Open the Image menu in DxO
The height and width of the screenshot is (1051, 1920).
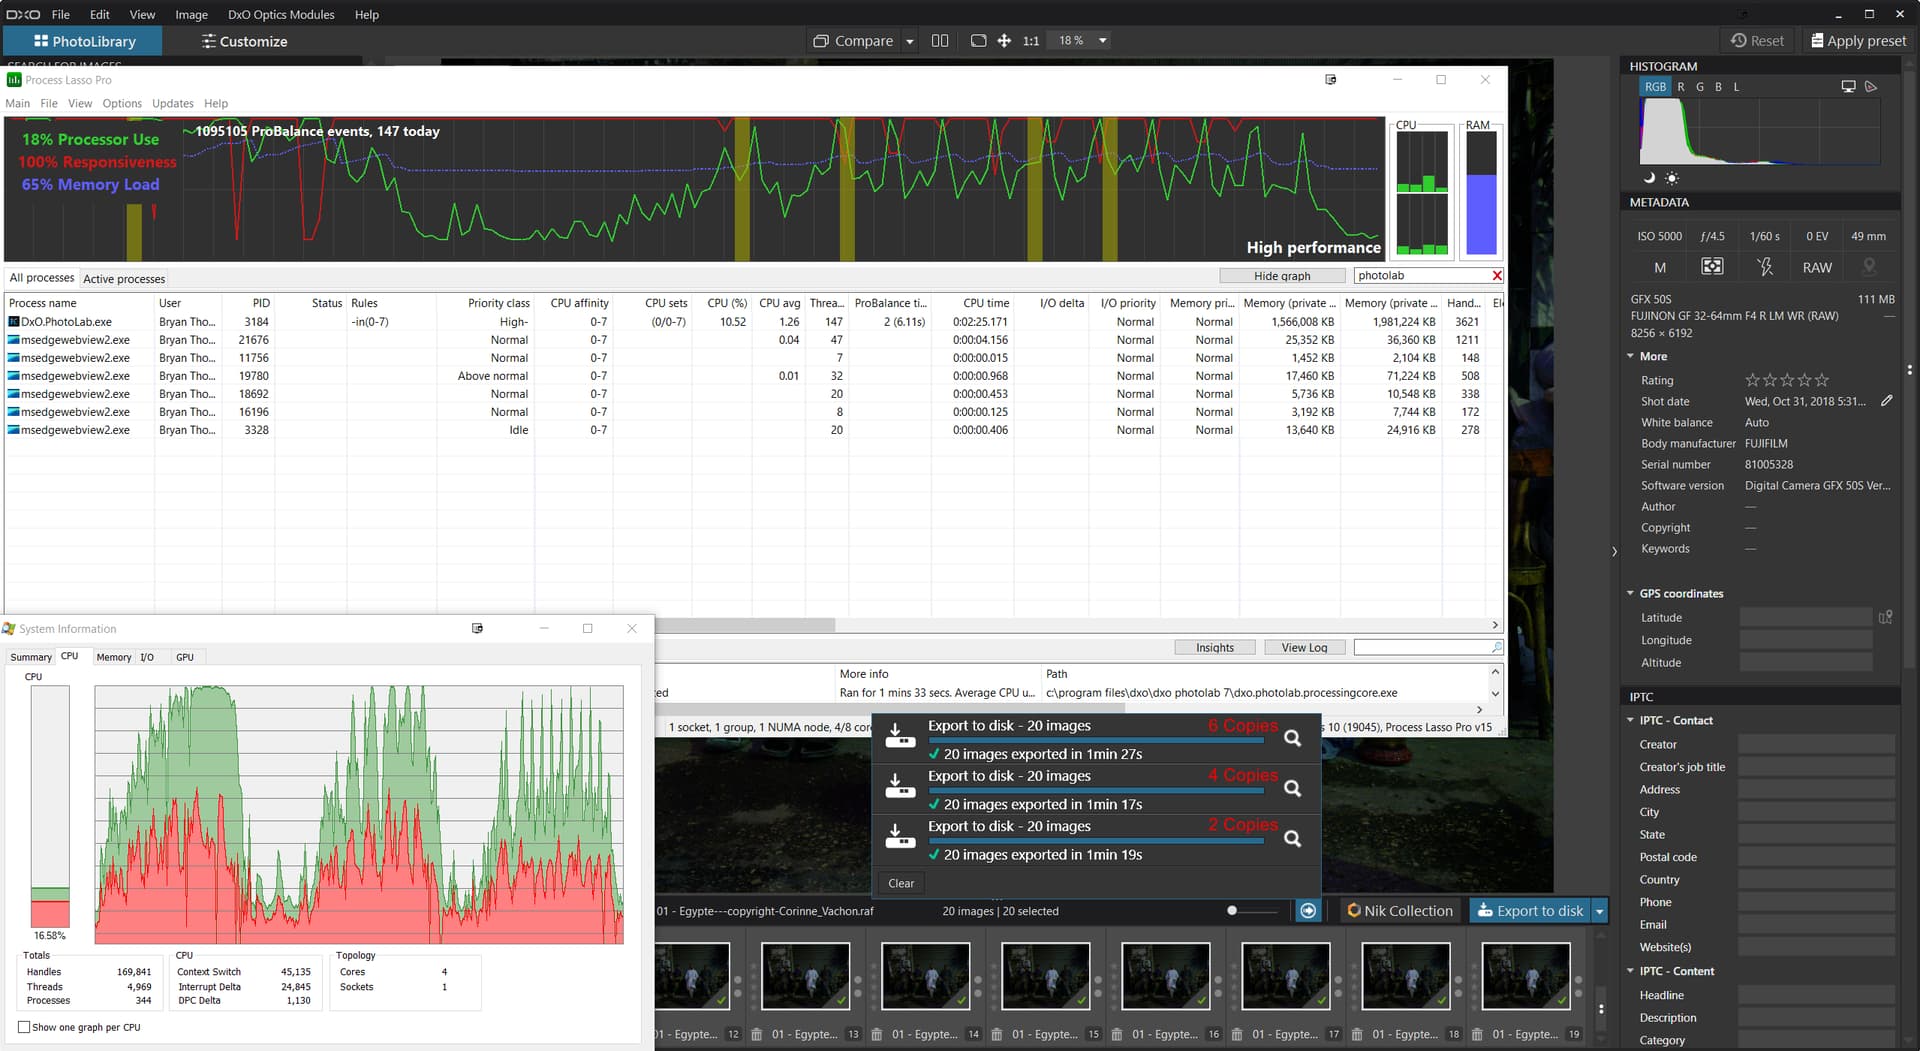click(x=191, y=14)
